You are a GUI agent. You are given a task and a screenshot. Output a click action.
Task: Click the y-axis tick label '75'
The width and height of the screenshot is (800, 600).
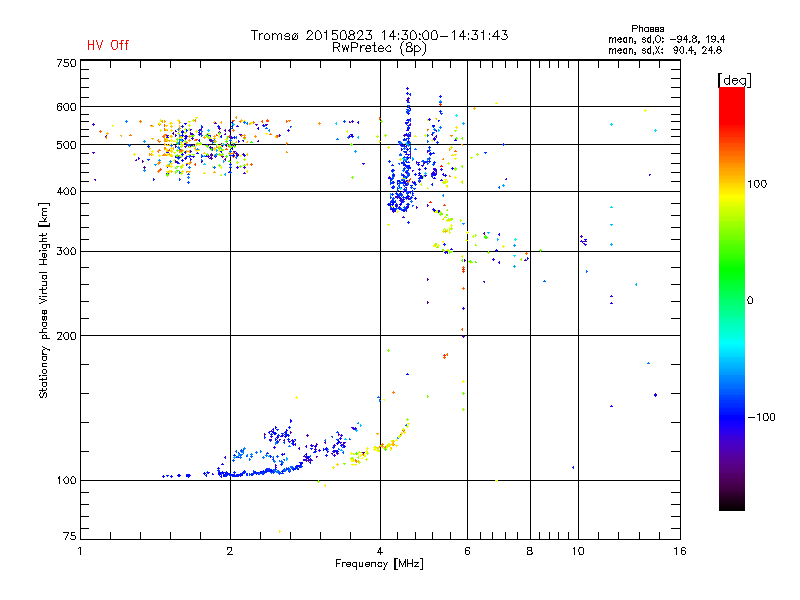70,536
